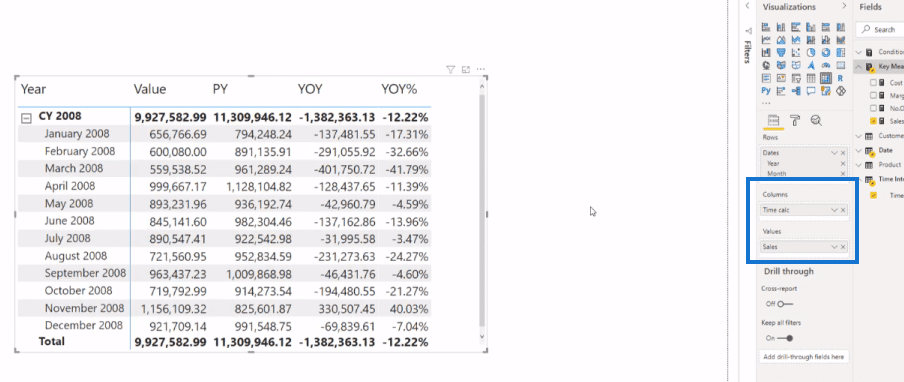The width and height of the screenshot is (904, 382).
Task: Choose the Python visual icon
Action: [766, 90]
